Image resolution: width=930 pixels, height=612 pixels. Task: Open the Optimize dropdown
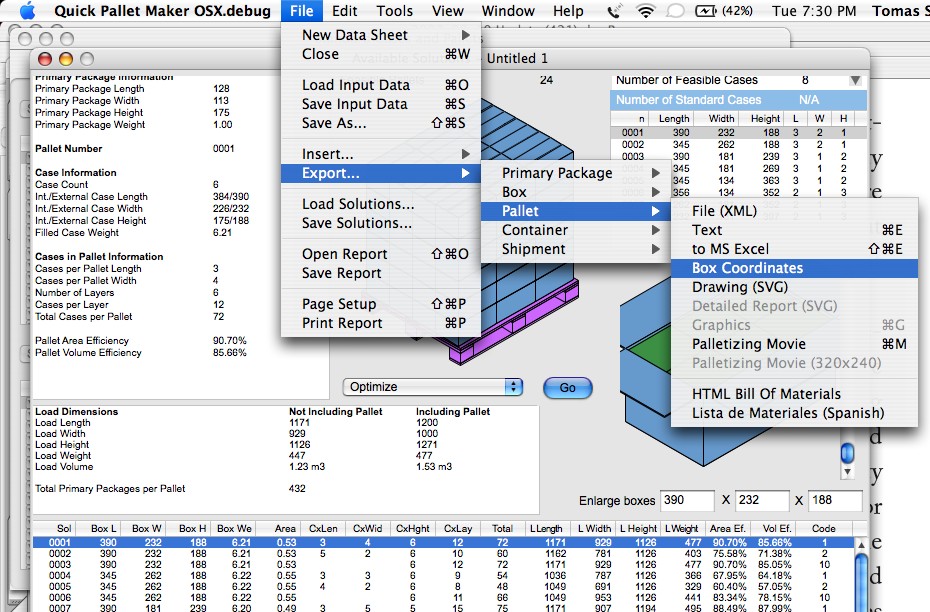[x=433, y=387]
